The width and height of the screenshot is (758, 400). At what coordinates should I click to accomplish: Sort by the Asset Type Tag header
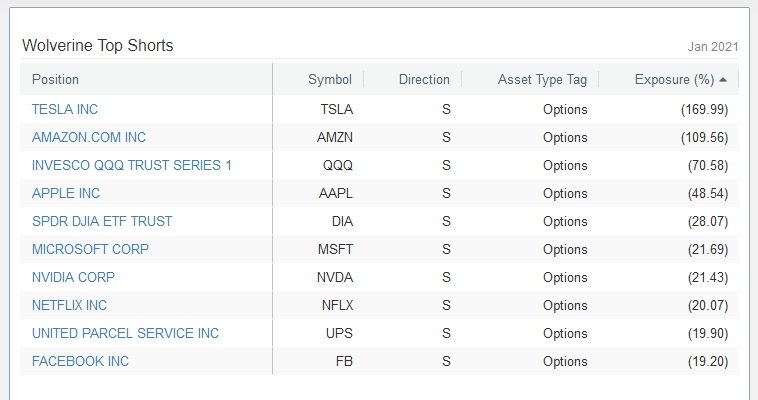542,79
